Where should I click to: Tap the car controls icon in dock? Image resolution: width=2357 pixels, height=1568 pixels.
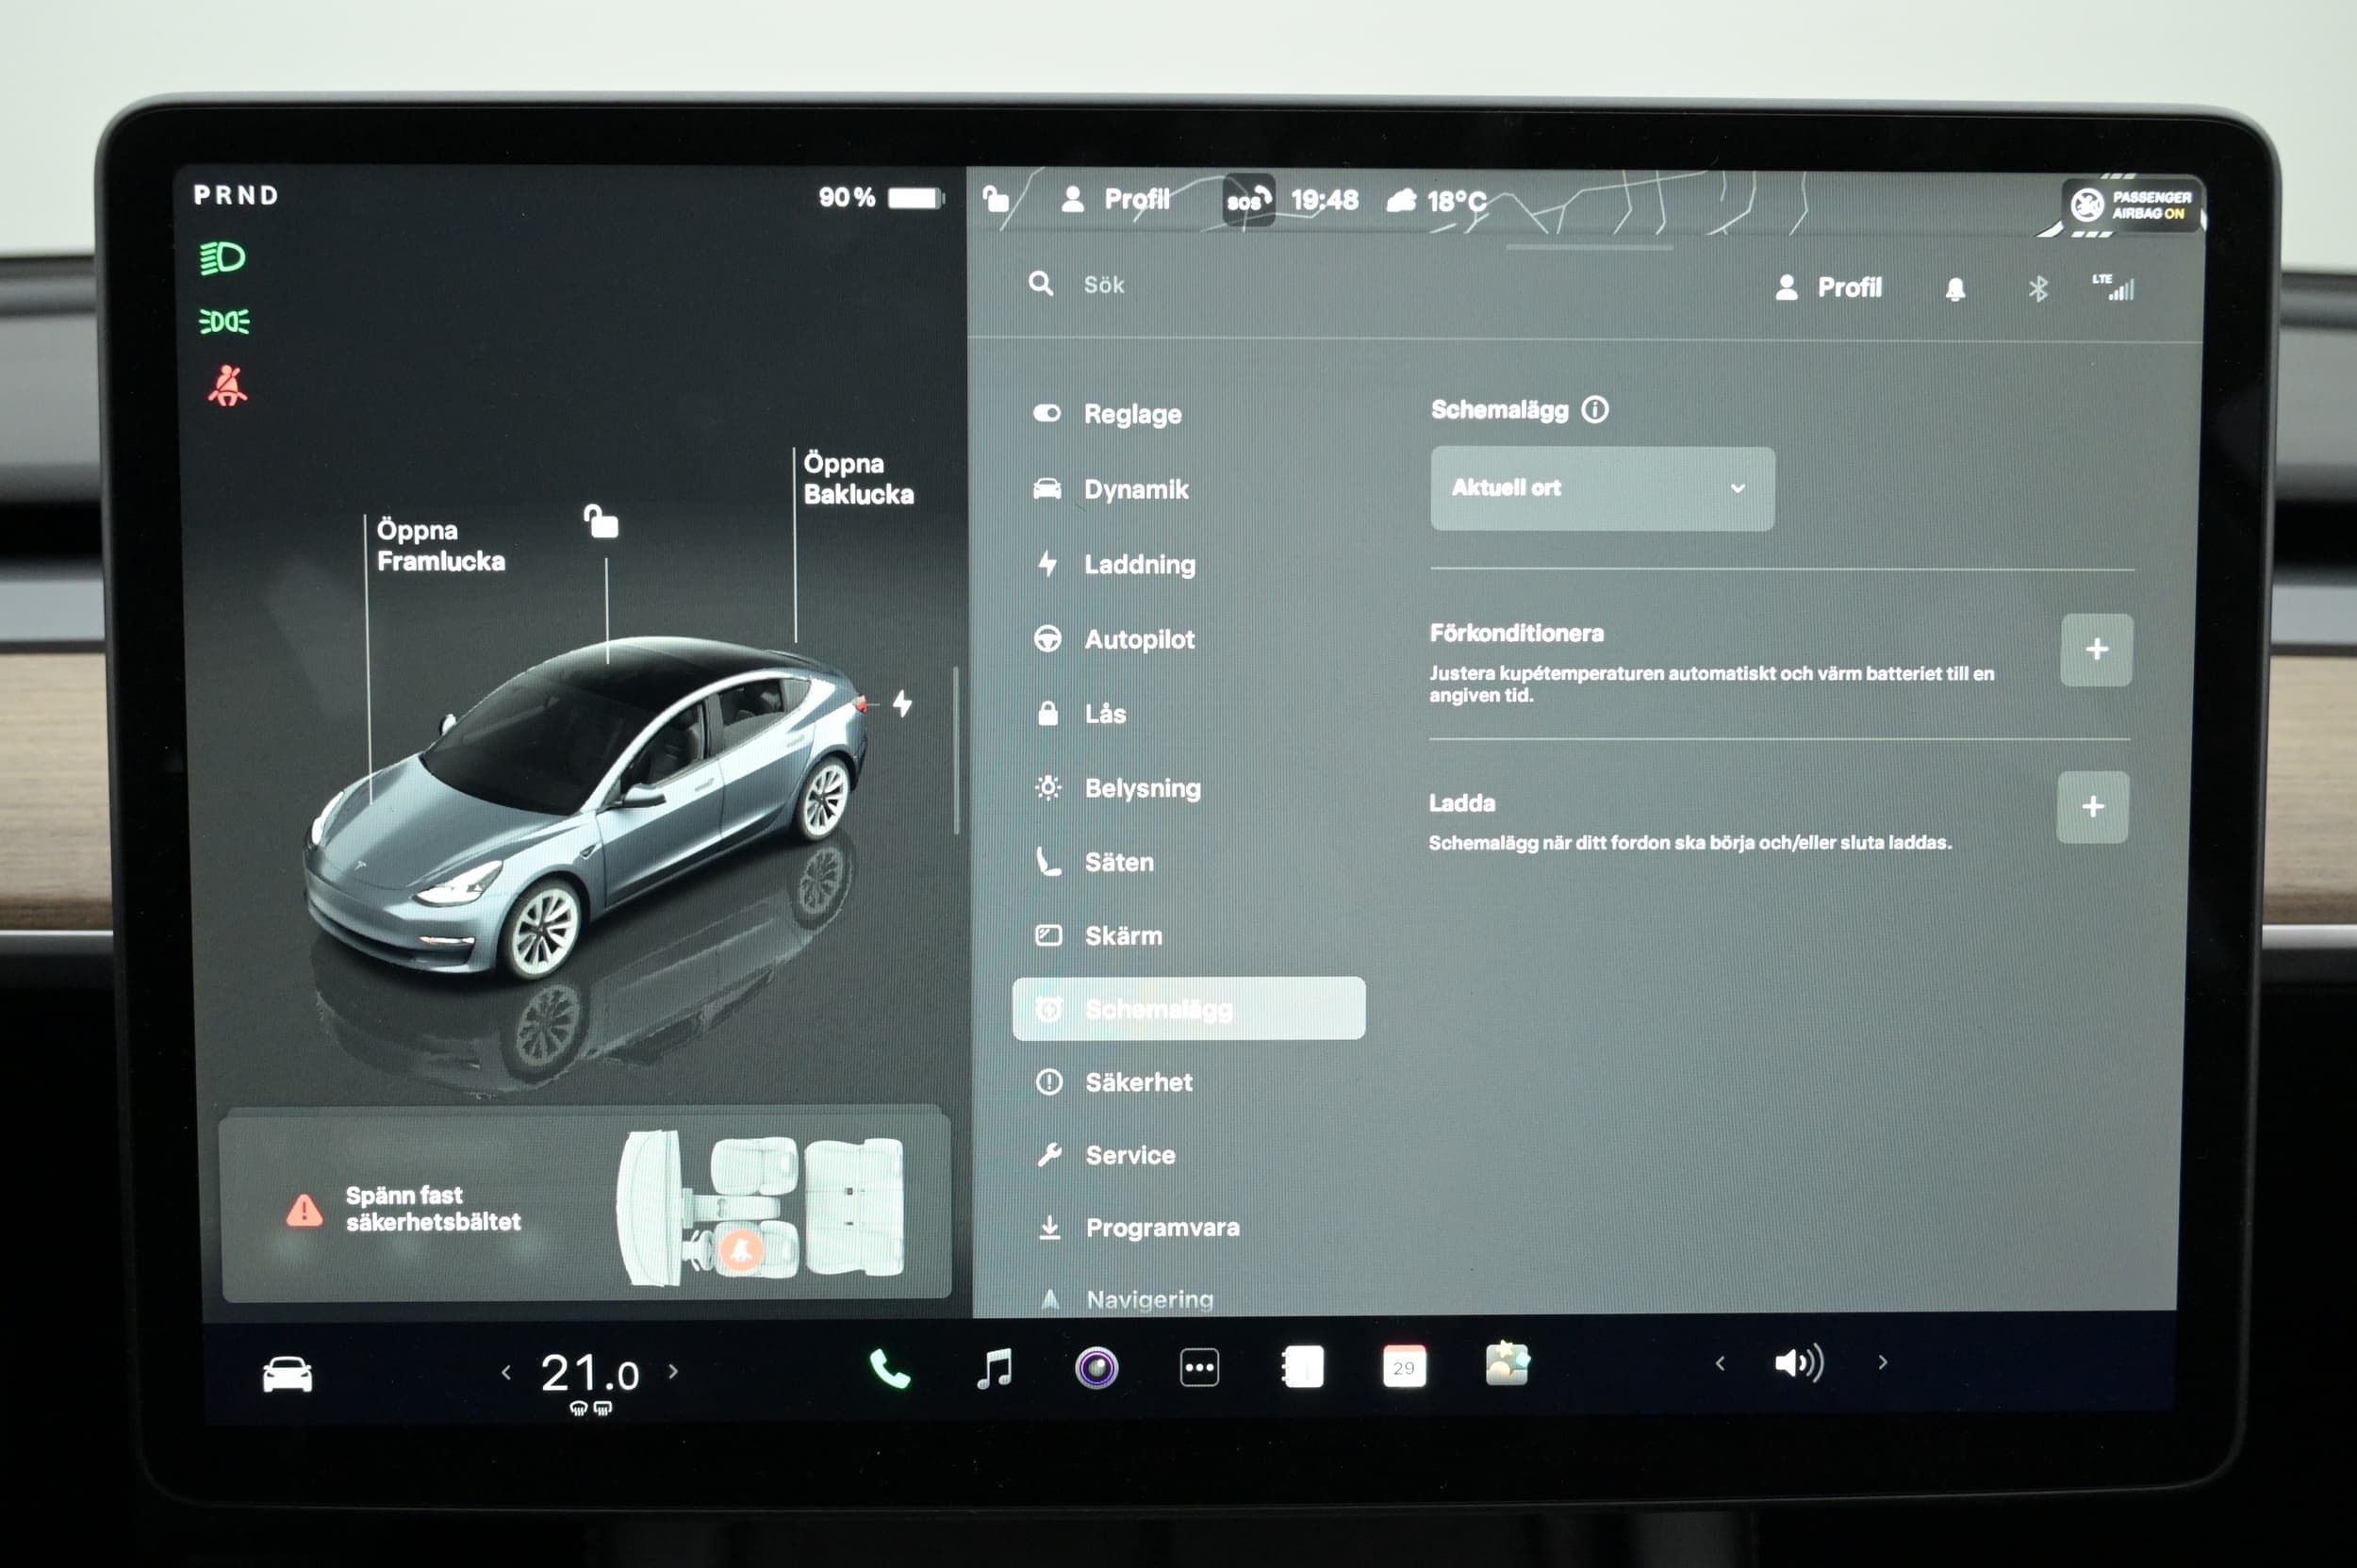(x=287, y=1374)
